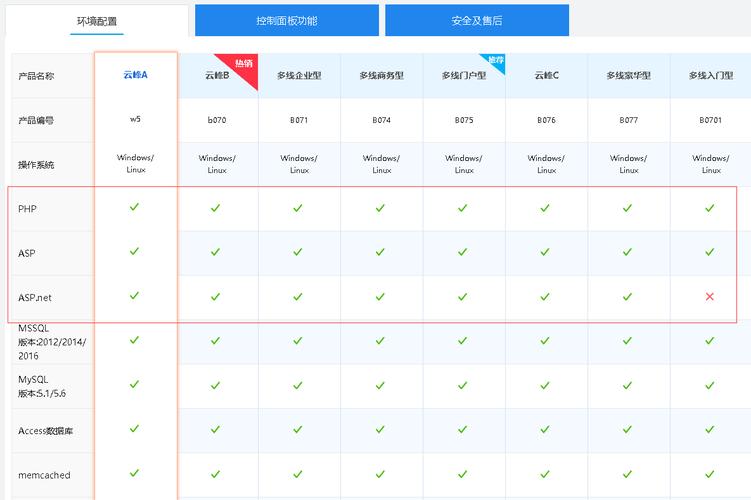Switch to the 环境配置 tab
Screen dimensions: 751x500
(97, 21)
